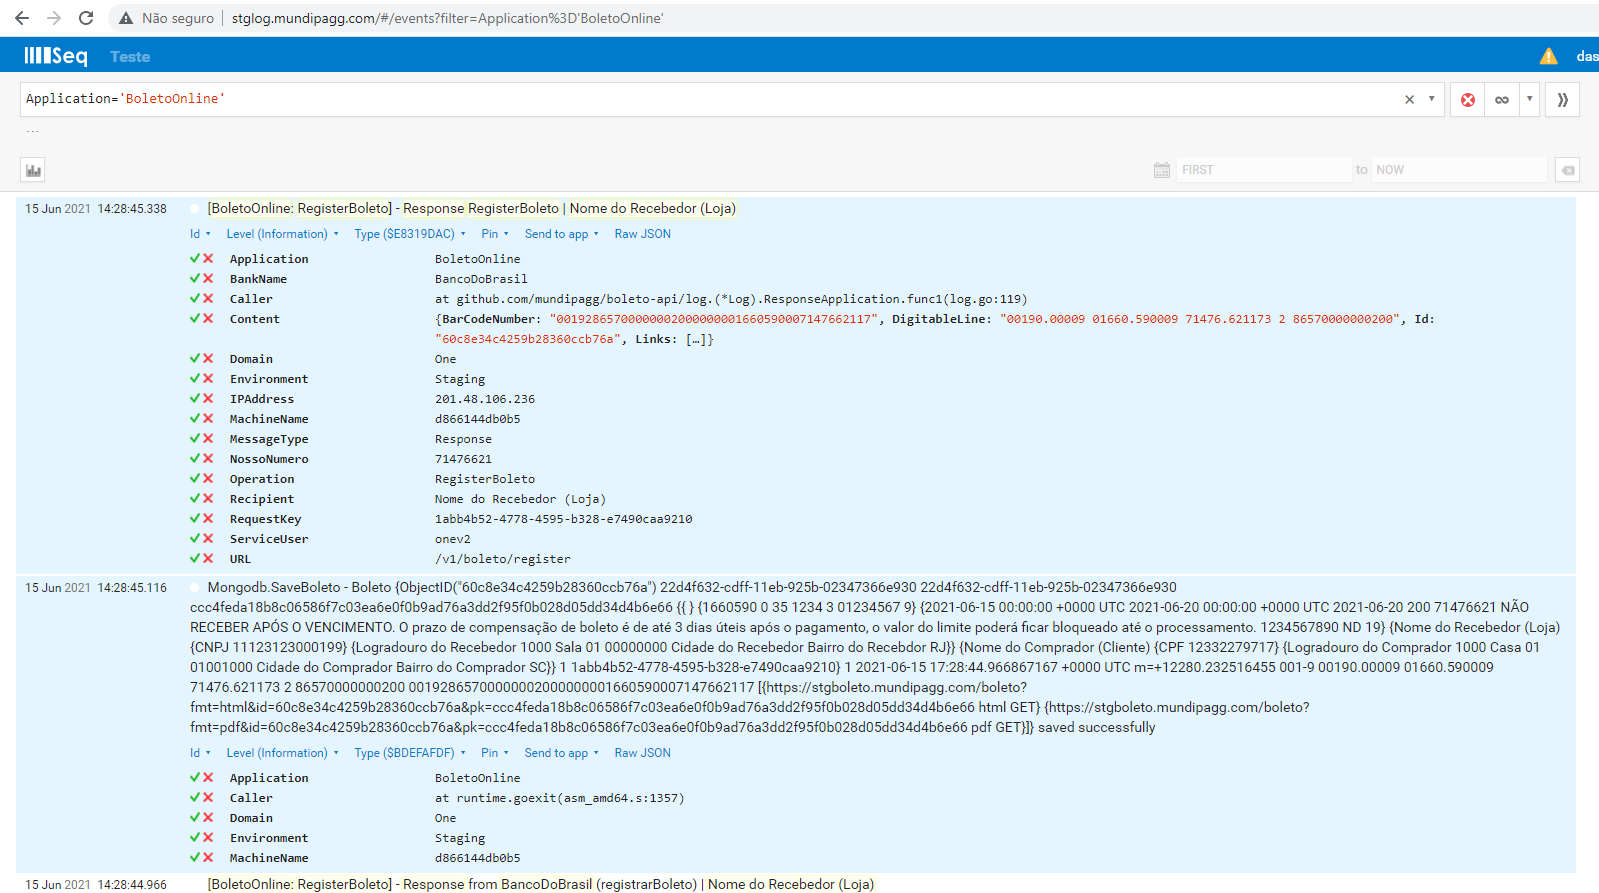Filter by IPAddress using green checkmark

point(196,399)
